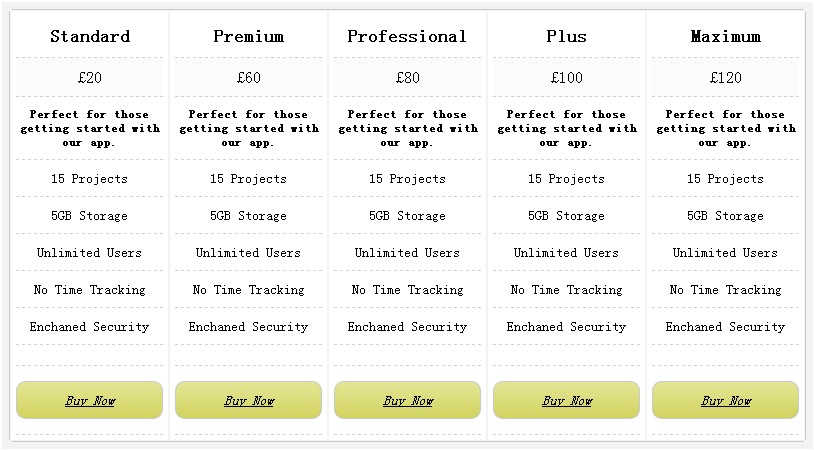Click the Professional plan heading
Viewport: 814px width, 450px height.
coord(407,37)
